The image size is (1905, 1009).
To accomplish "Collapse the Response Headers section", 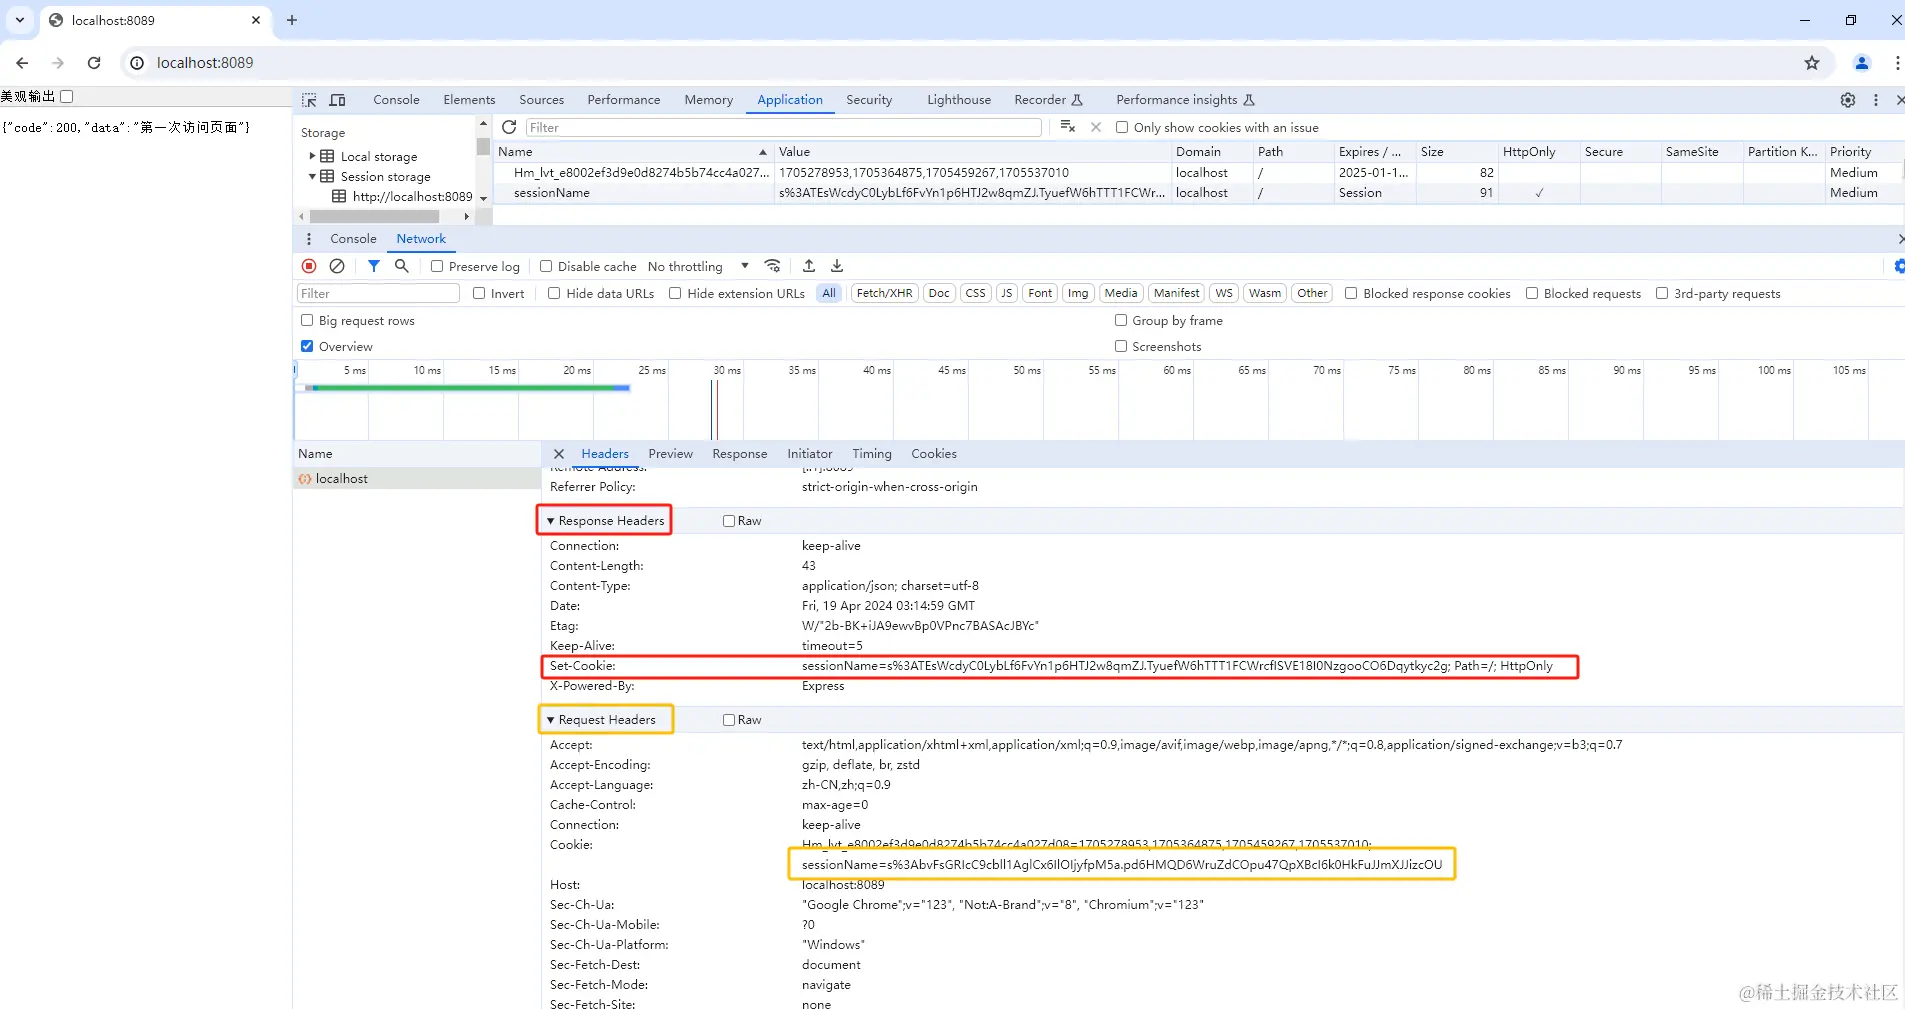I will point(550,521).
